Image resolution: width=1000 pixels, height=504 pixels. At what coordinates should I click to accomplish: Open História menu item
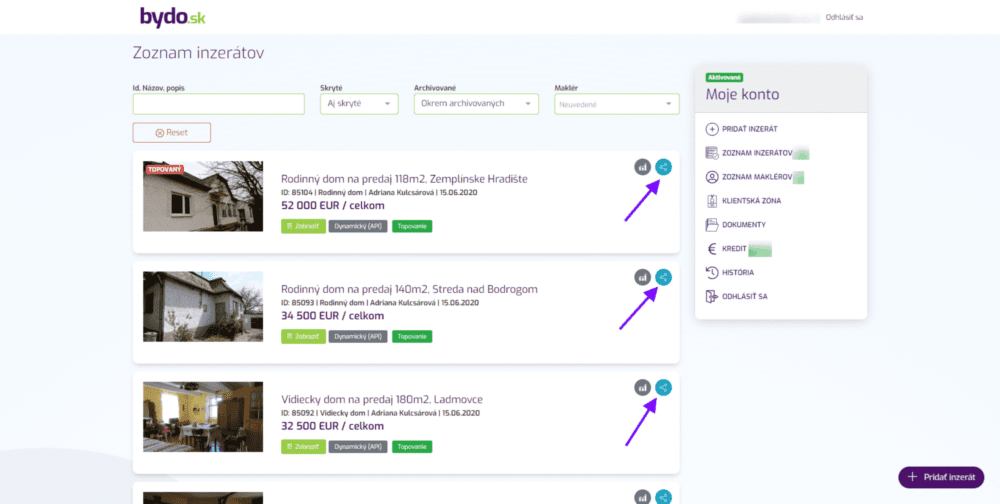pos(738,272)
